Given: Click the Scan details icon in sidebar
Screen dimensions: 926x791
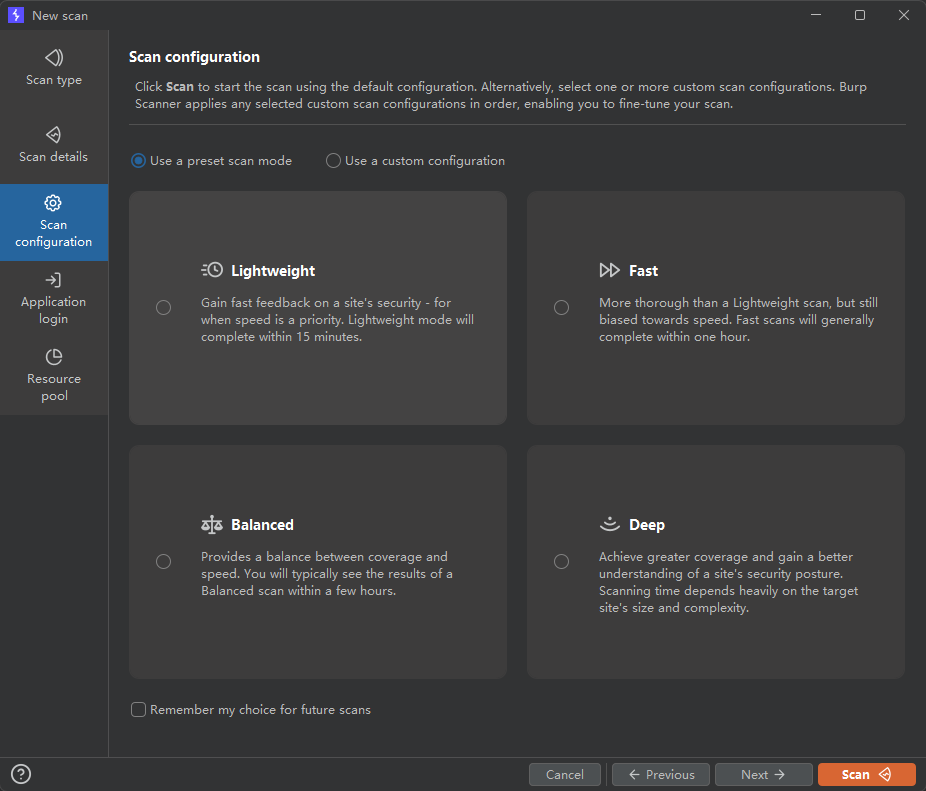Looking at the screenshot, I should coord(54,135).
